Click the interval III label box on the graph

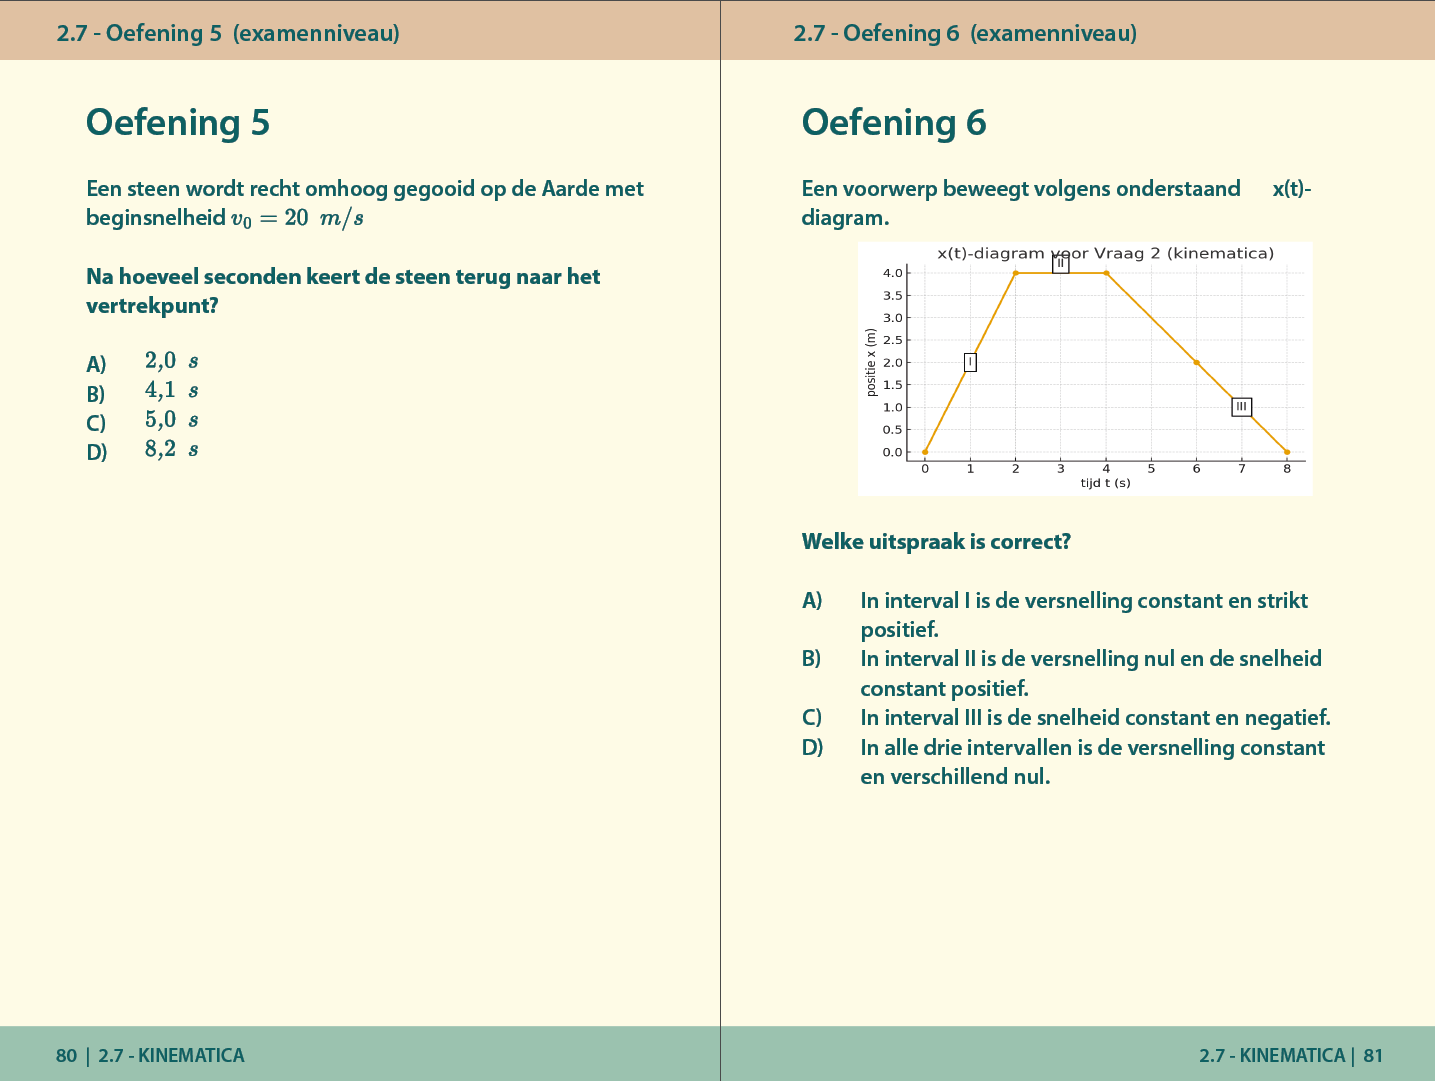coord(1242,407)
